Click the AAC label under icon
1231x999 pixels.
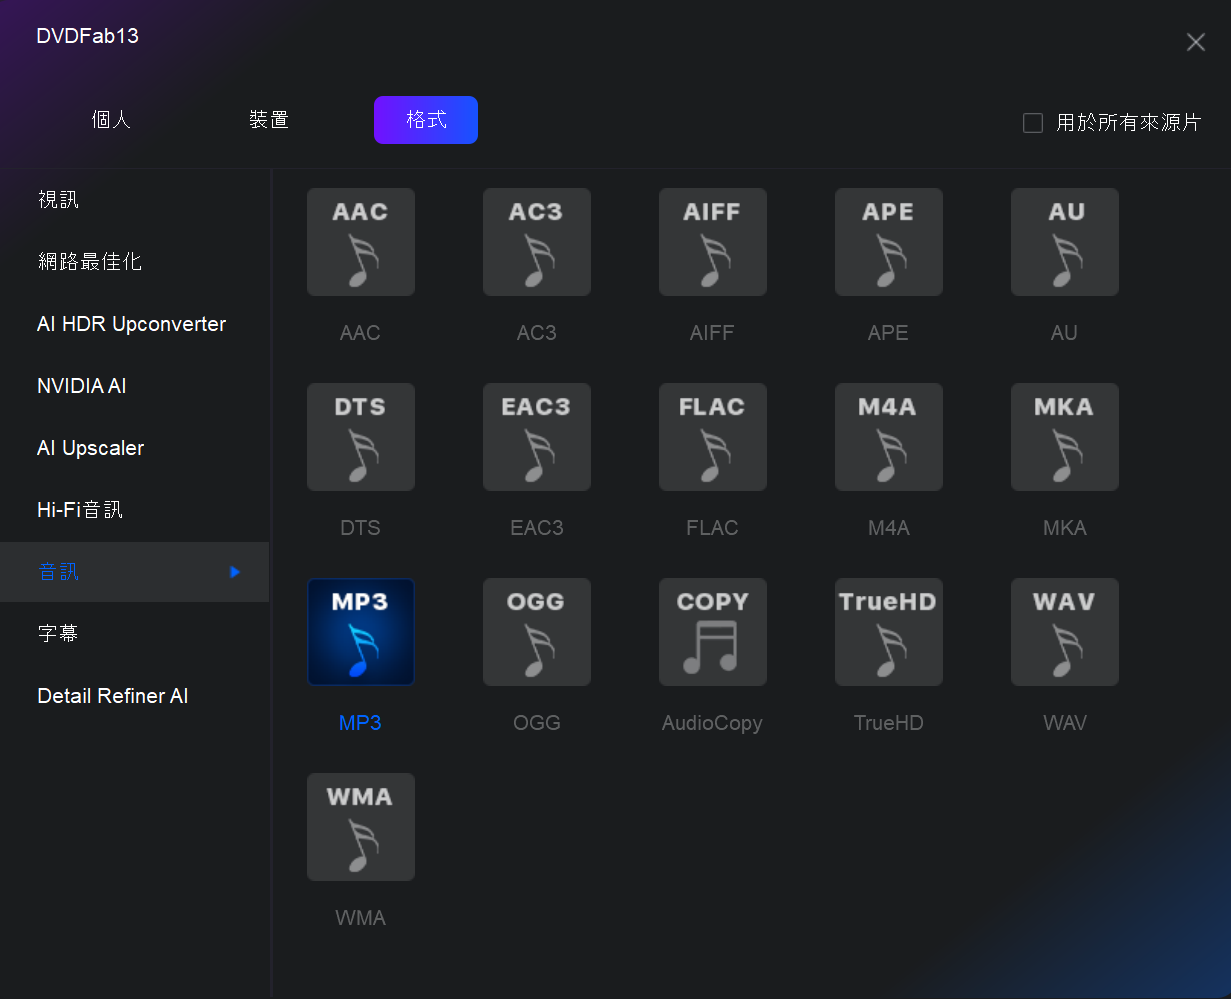(360, 333)
